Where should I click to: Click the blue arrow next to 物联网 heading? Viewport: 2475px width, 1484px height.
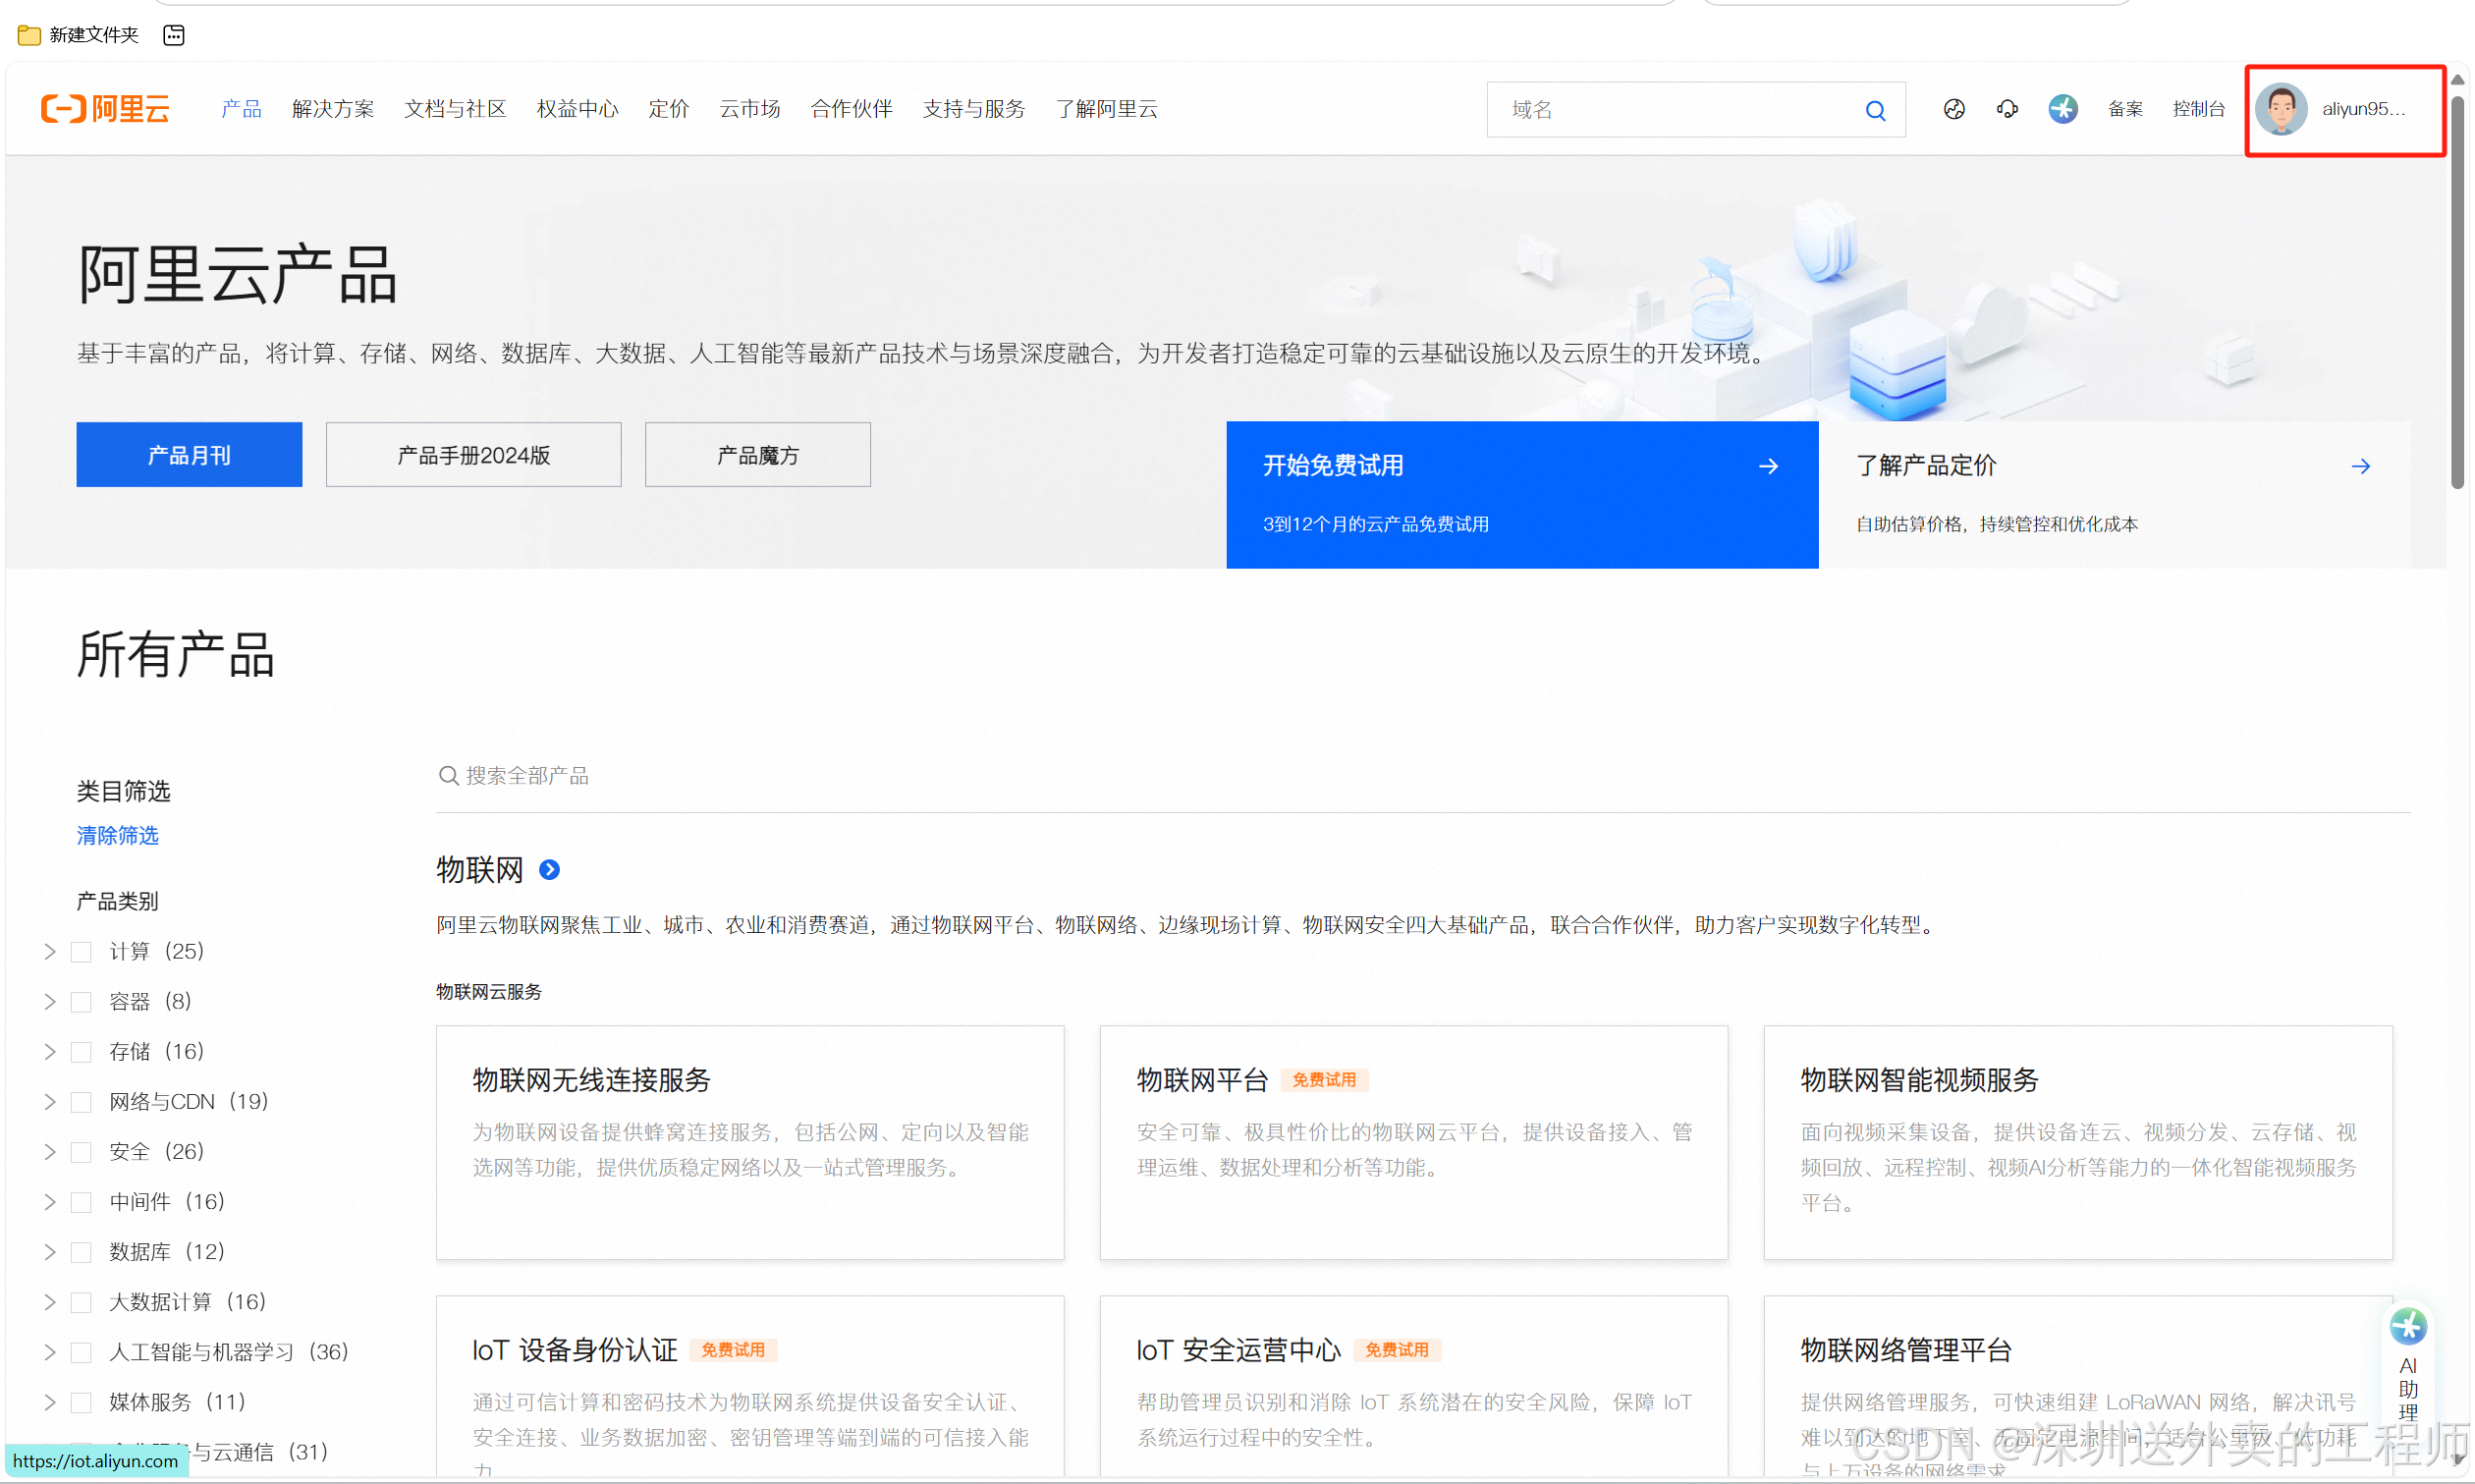coord(549,870)
